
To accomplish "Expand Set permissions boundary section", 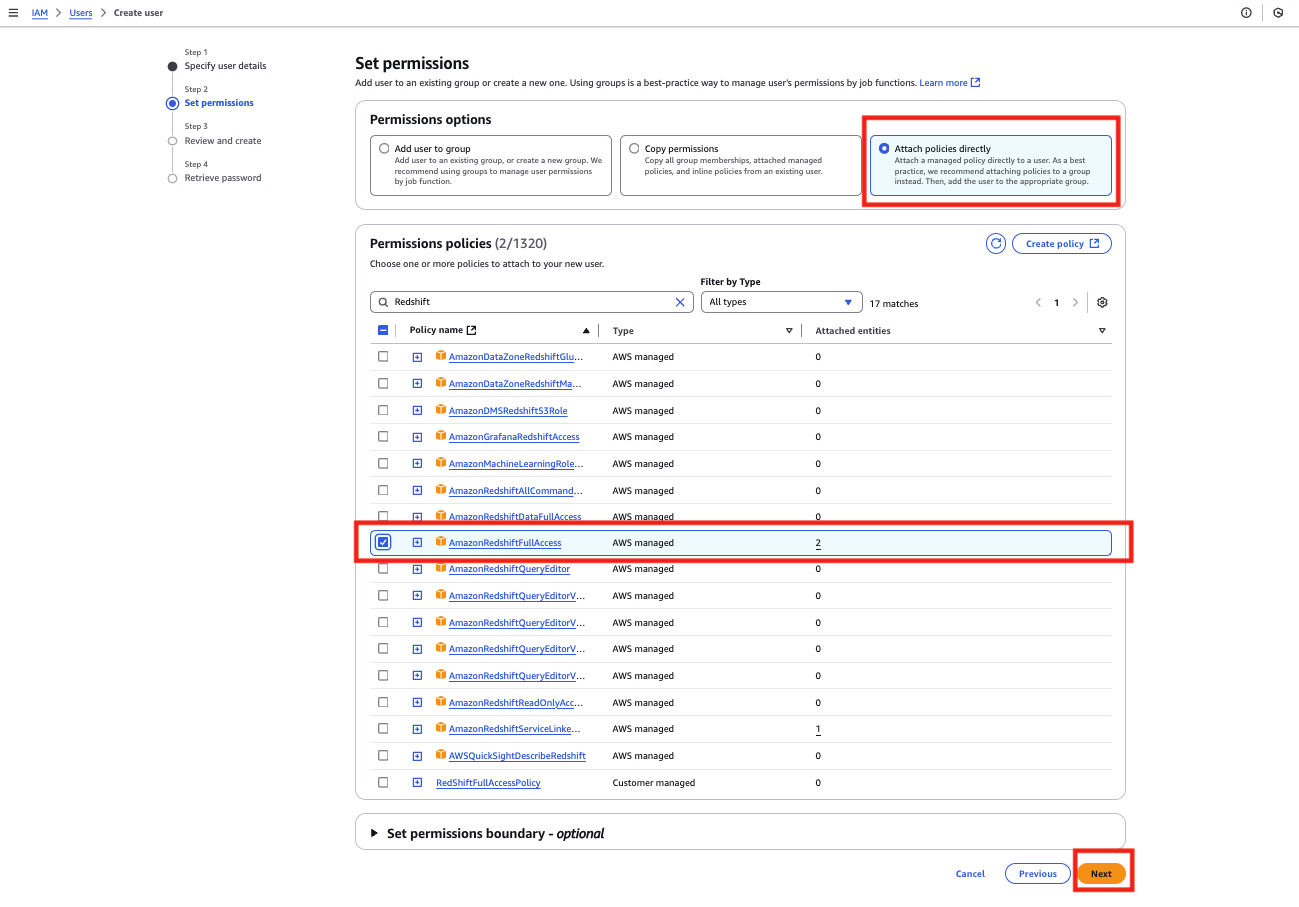I will coord(375,833).
